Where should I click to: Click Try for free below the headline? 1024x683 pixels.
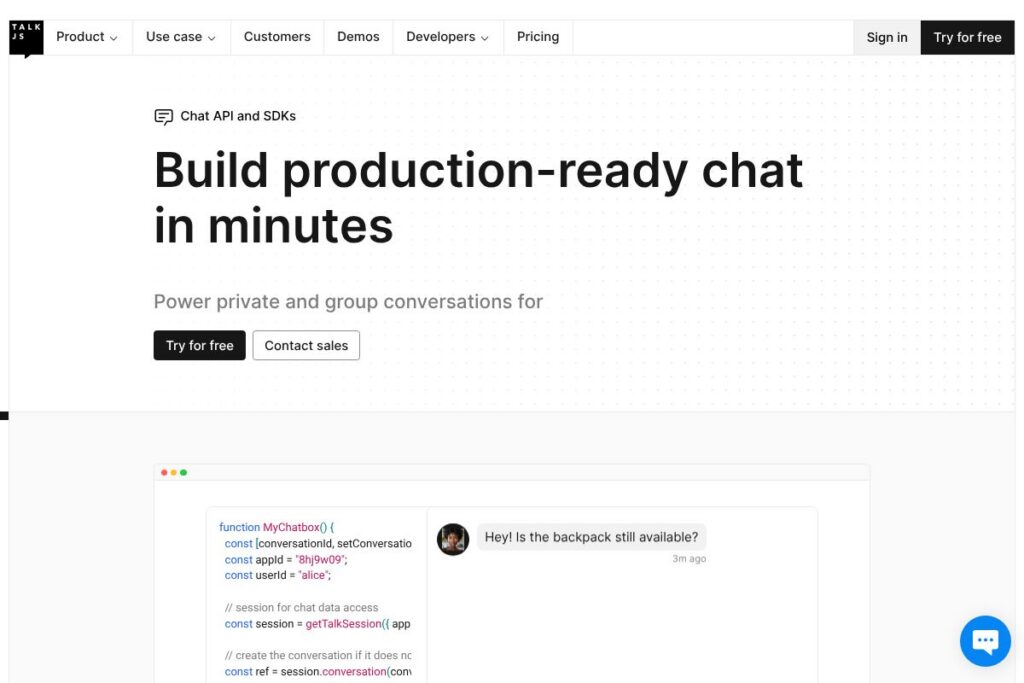coord(199,345)
